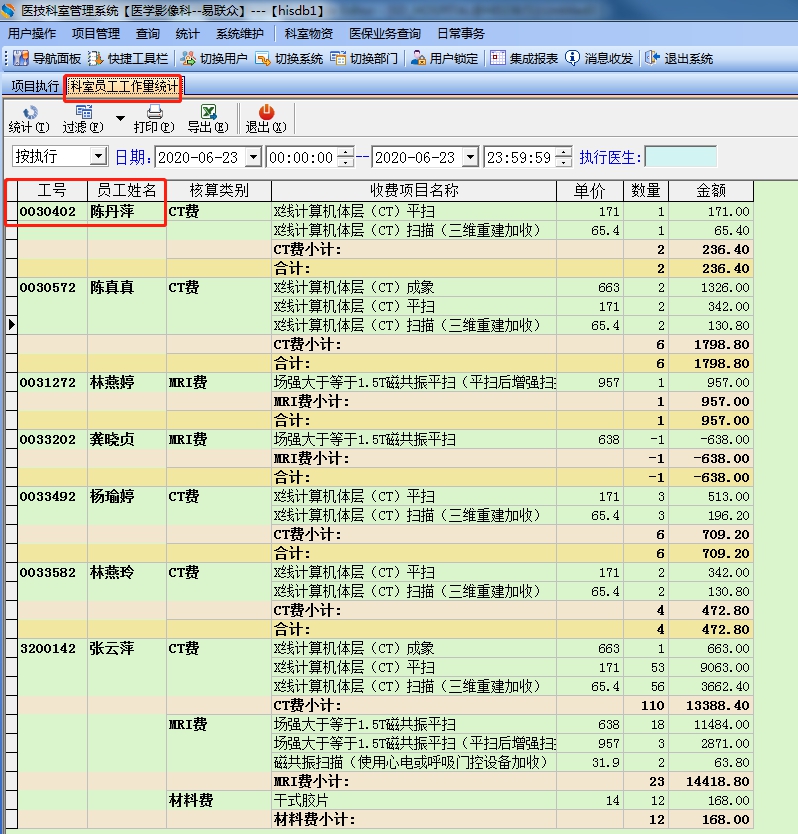The height and width of the screenshot is (834, 798).
Task: Click the amount 13388.40 cell
Action: 711,706
